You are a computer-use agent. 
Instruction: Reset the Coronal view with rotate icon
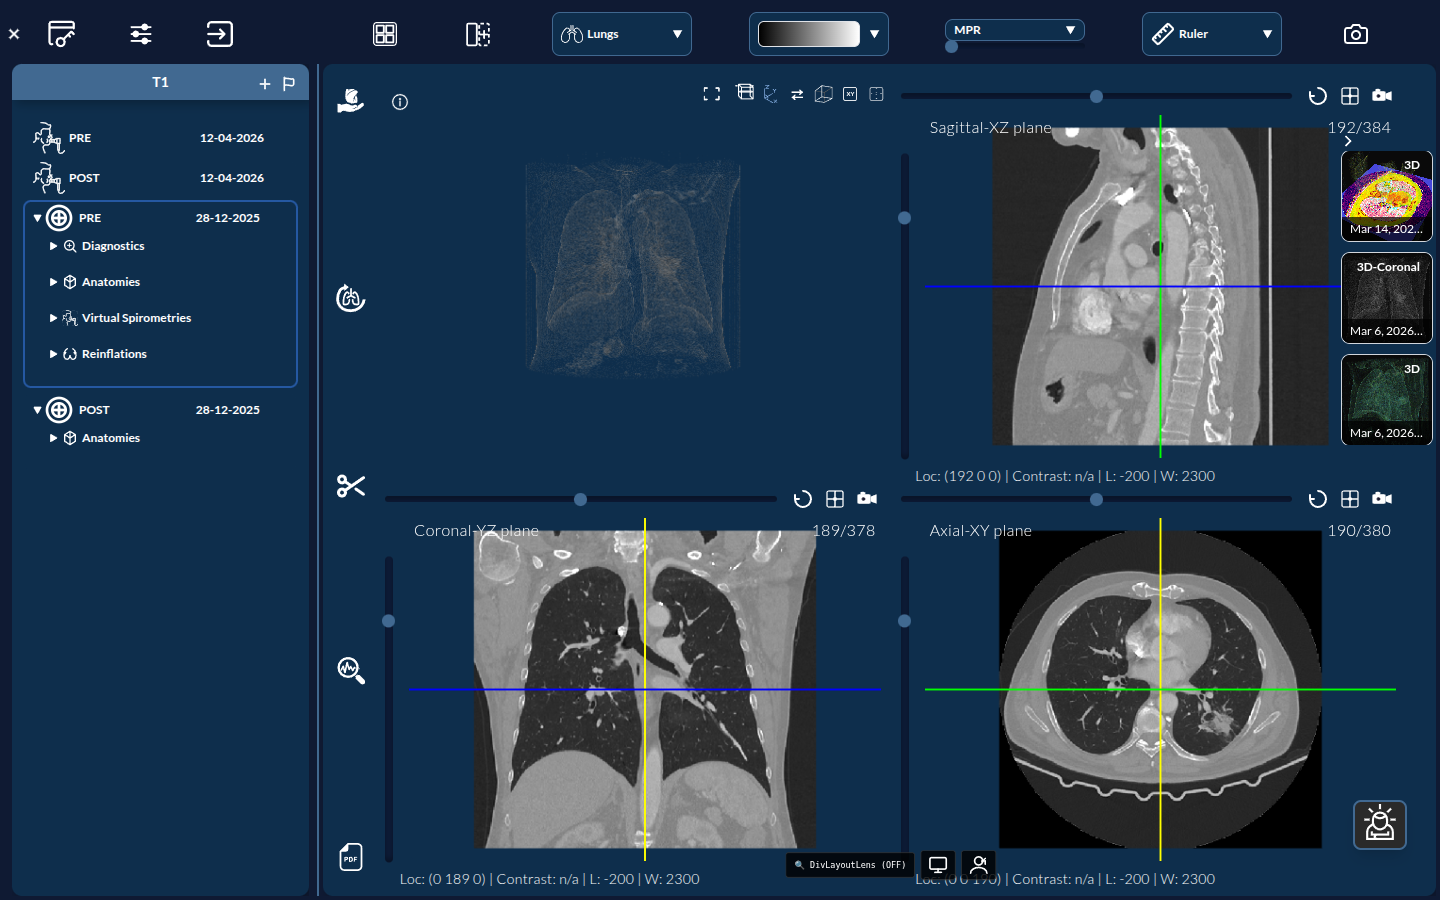(x=802, y=499)
